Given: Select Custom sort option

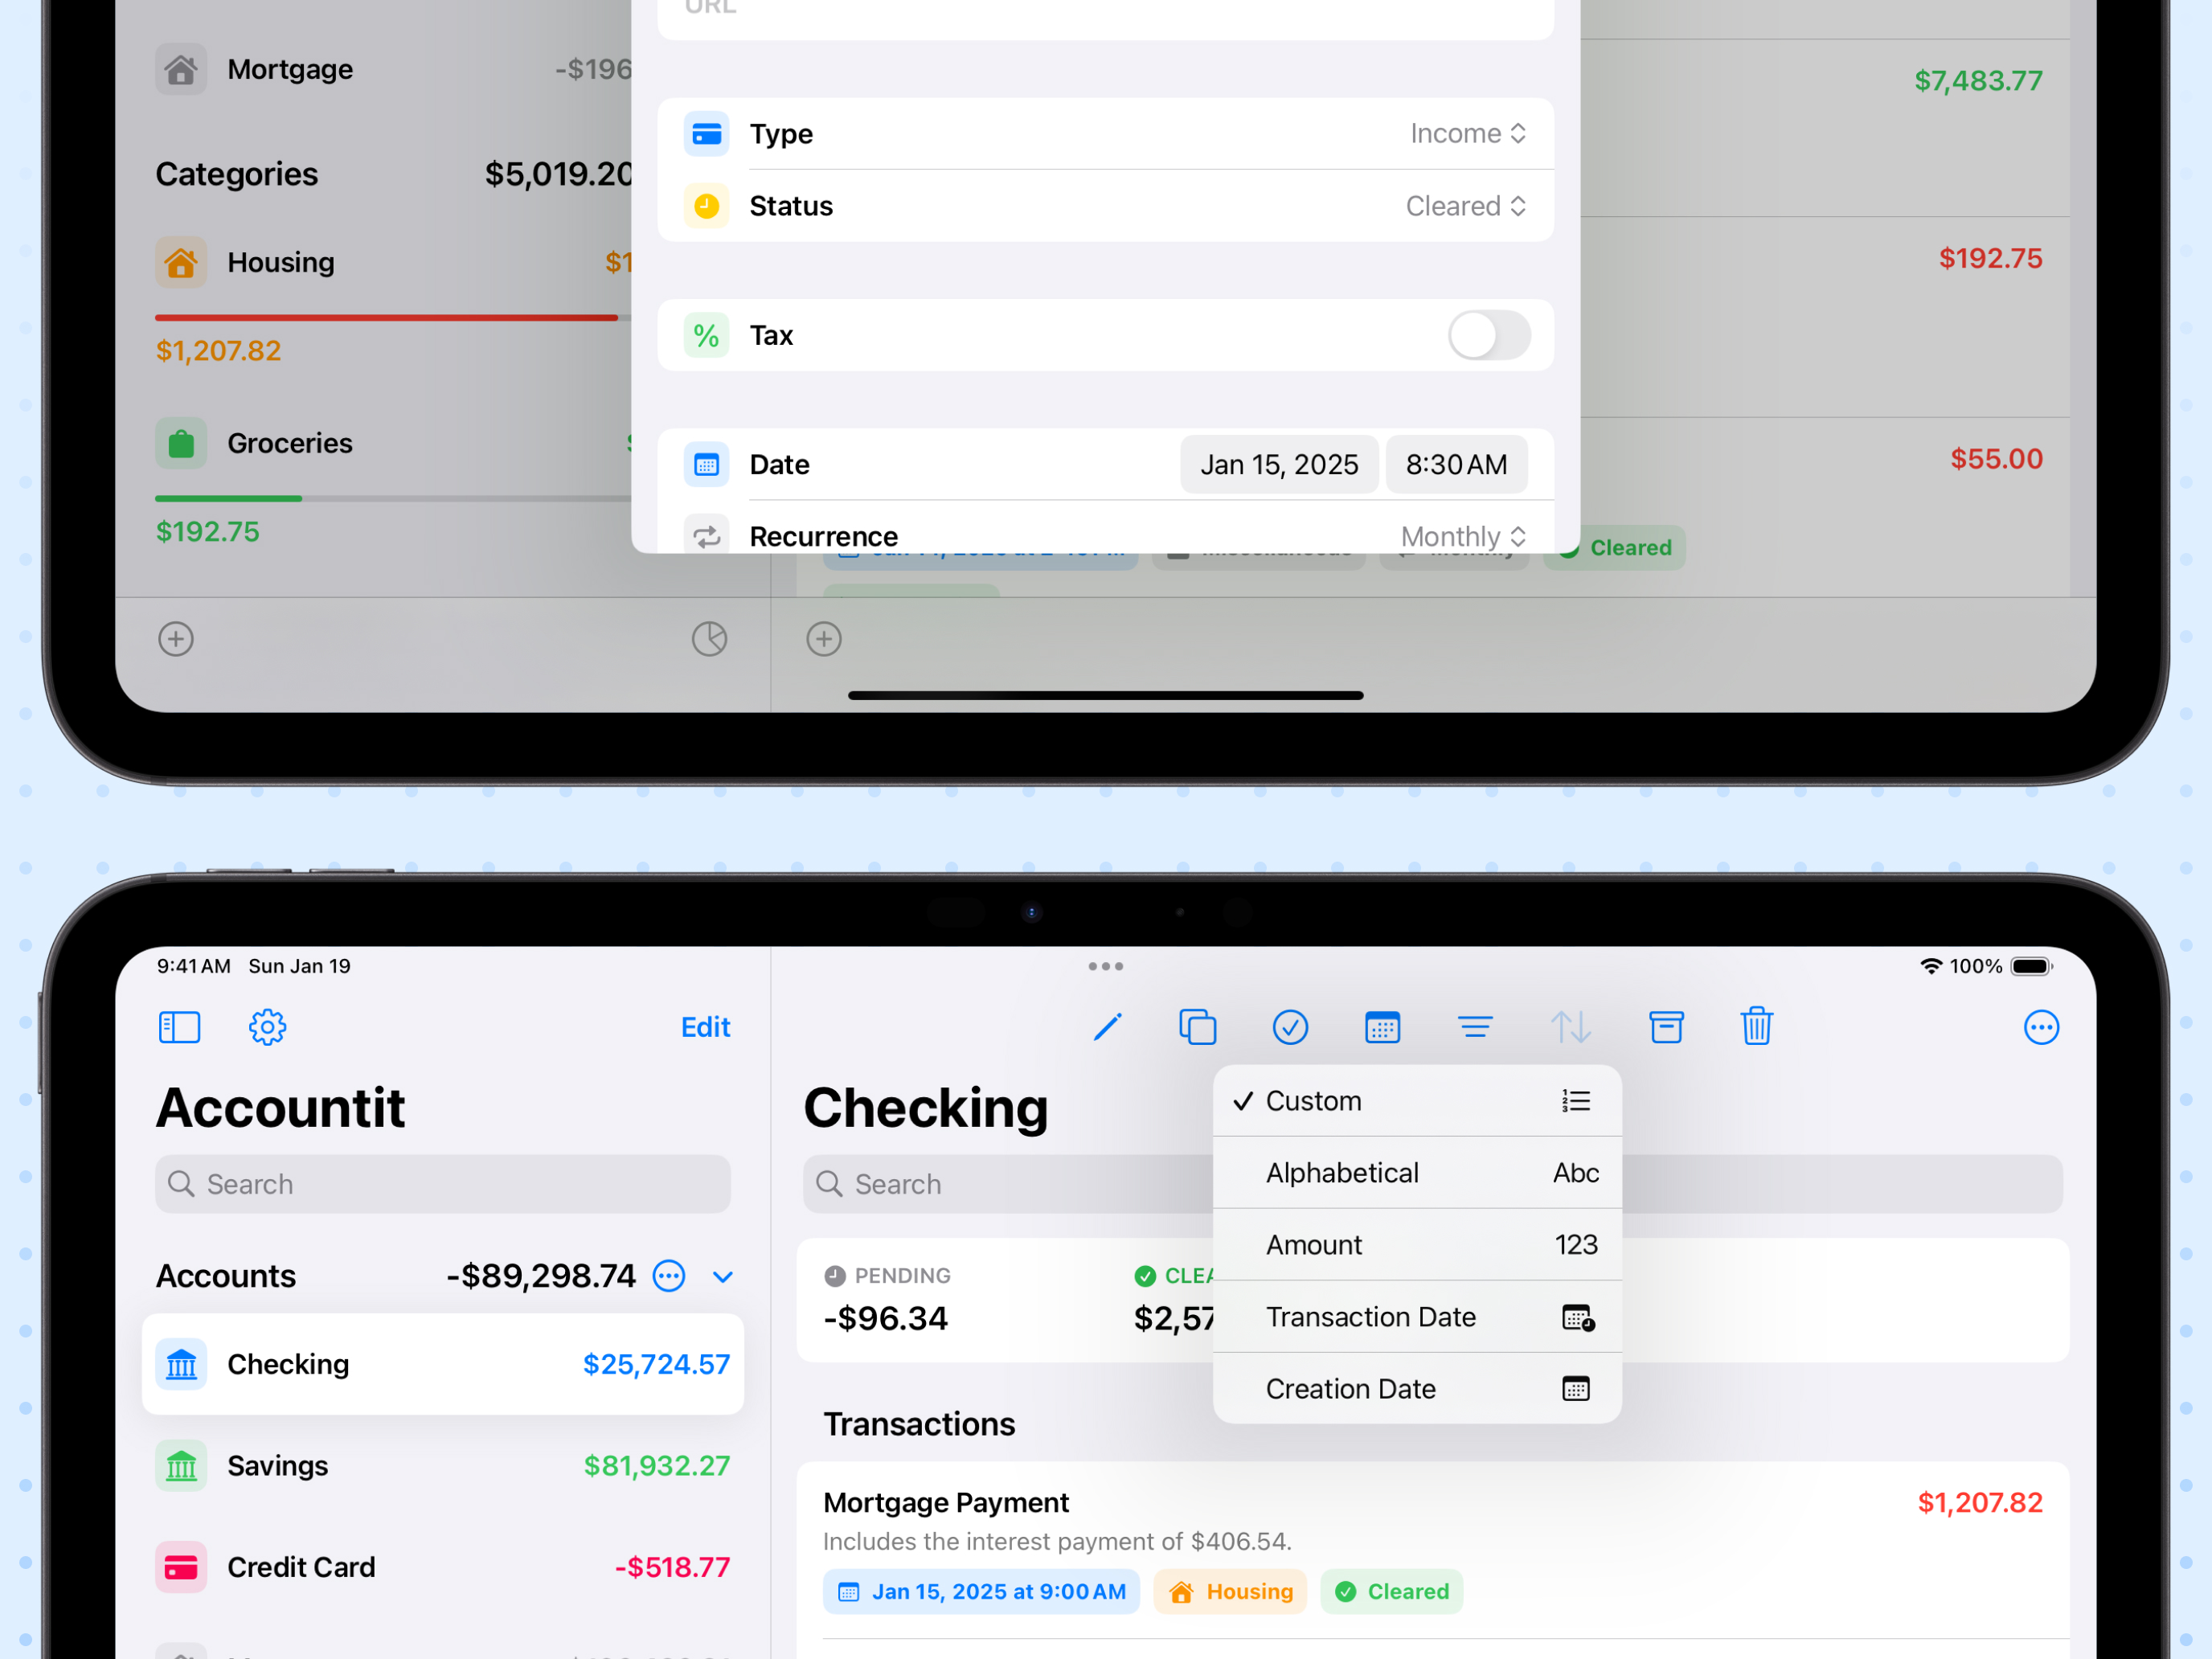Looking at the screenshot, I should (x=1417, y=1101).
